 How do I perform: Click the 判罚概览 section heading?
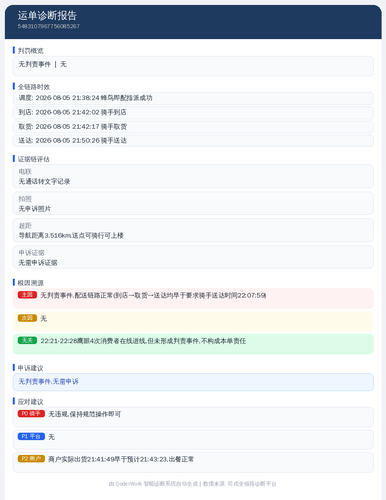tap(30, 51)
